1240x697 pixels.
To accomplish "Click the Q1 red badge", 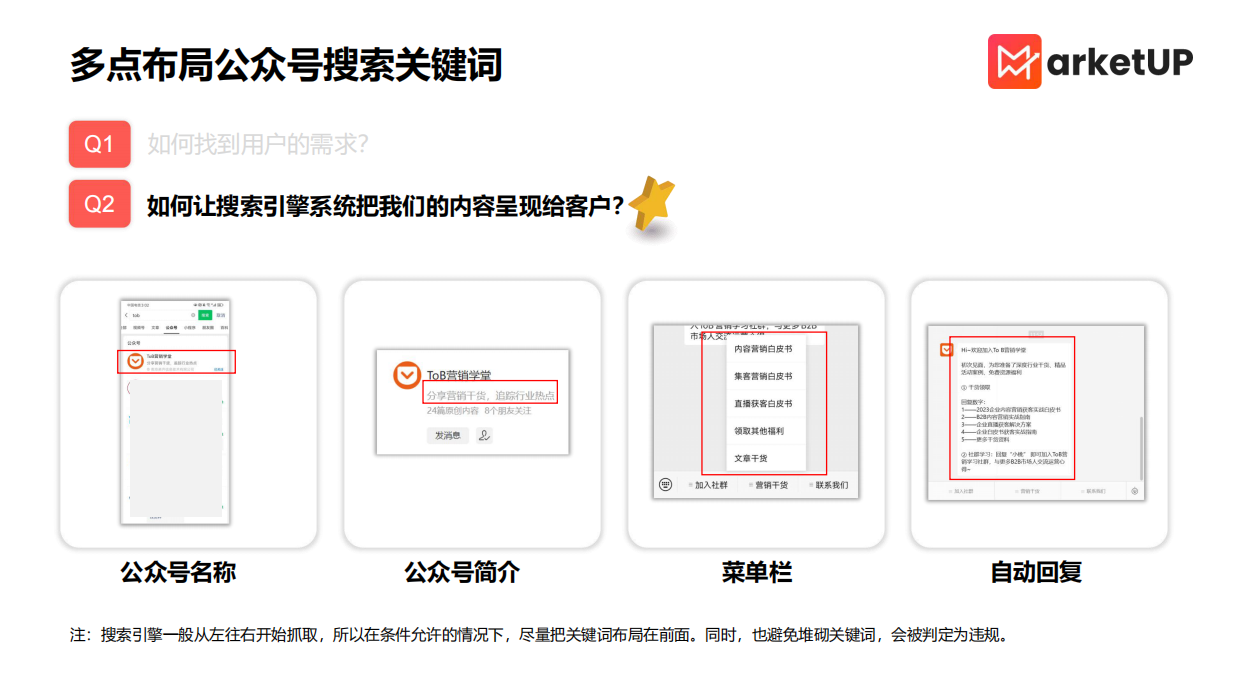I will (99, 144).
